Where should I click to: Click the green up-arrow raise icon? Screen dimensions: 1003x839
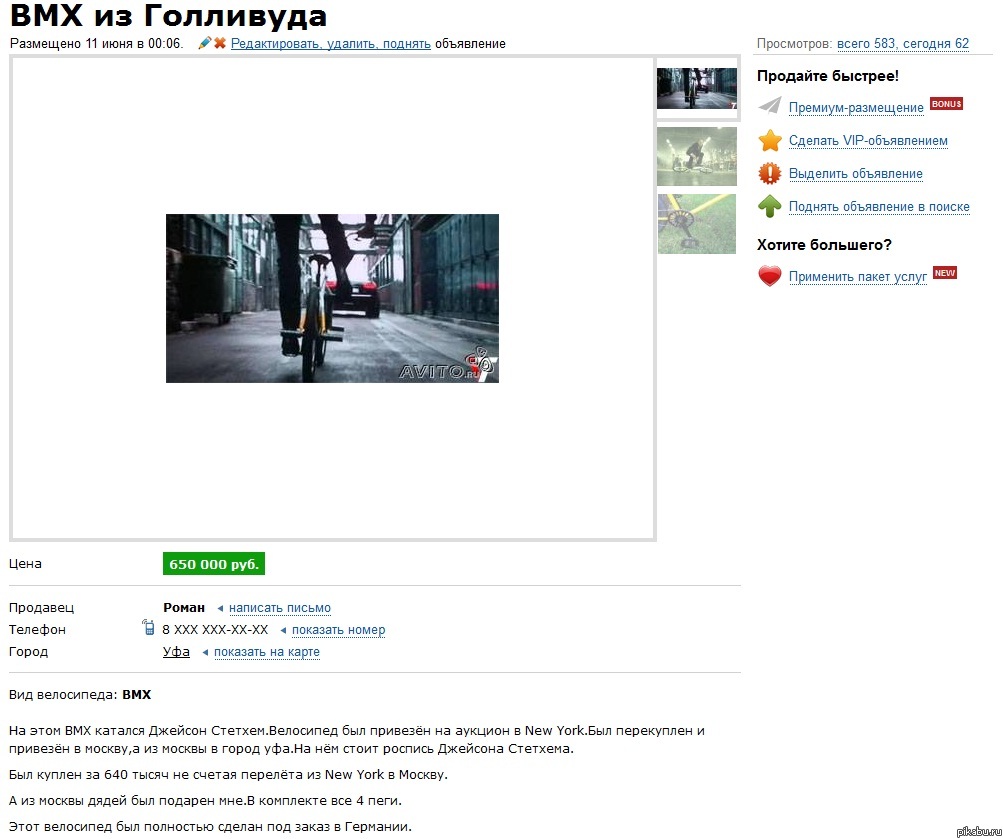point(770,206)
